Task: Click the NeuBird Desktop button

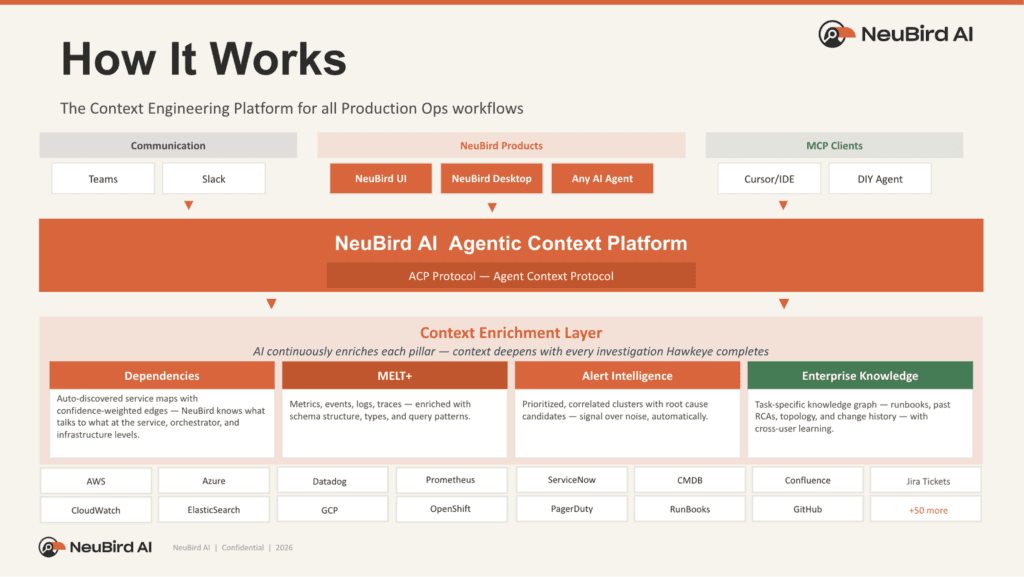Action: pyautogui.click(x=492, y=178)
